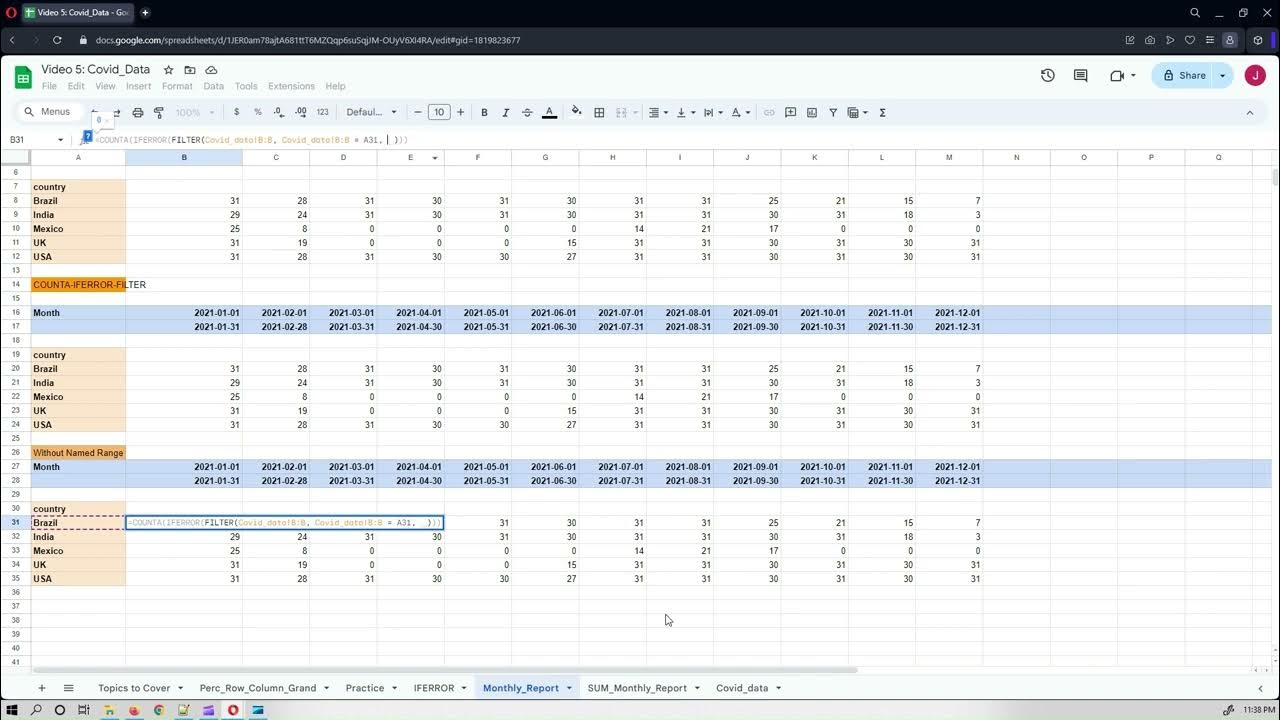Open the all sheets list
Screen dimensions: 1280x720
coord(69,688)
